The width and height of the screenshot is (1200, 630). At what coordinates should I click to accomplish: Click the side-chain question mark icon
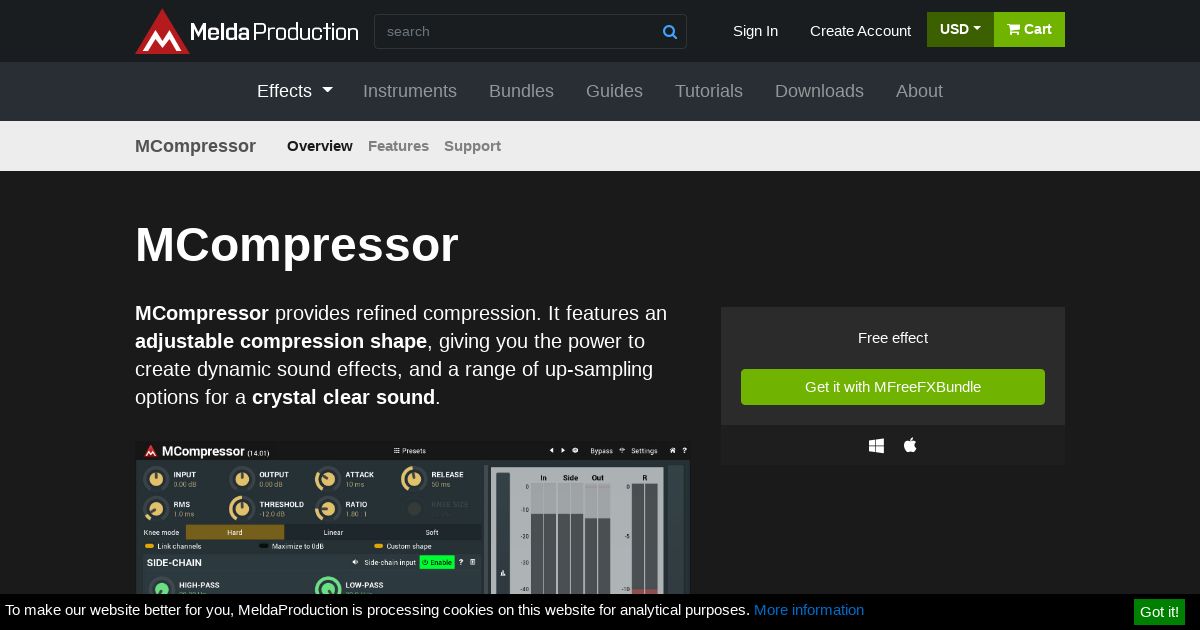[460, 562]
